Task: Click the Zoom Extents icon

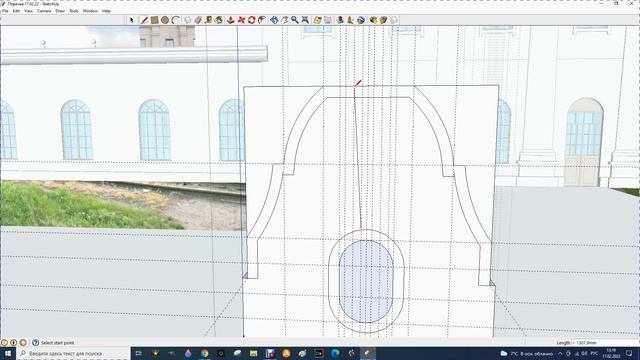Action: coord(305,20)
